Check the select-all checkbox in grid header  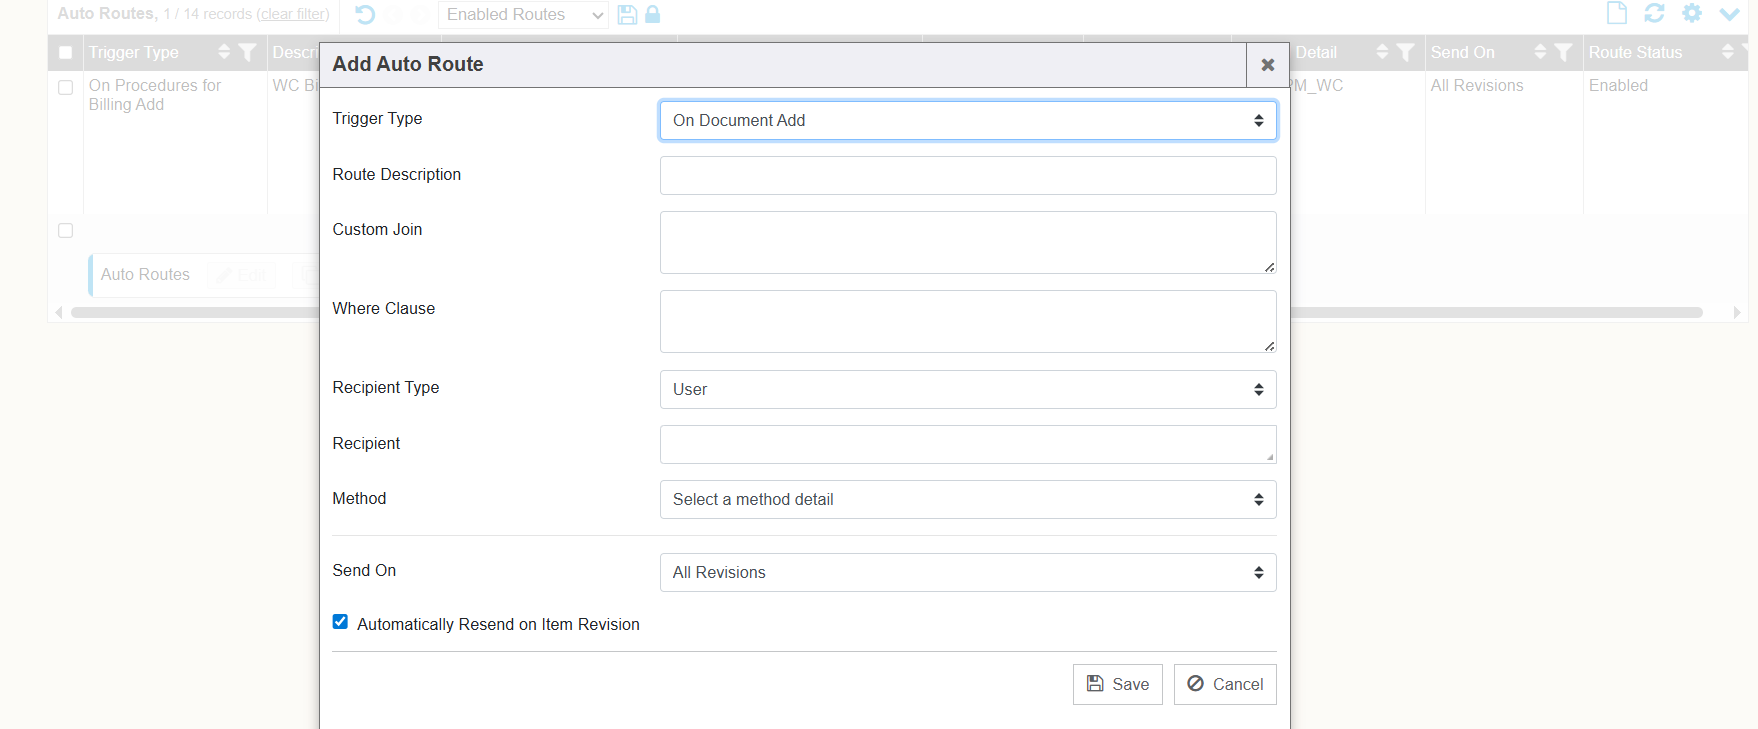click(x=66, y=52)
